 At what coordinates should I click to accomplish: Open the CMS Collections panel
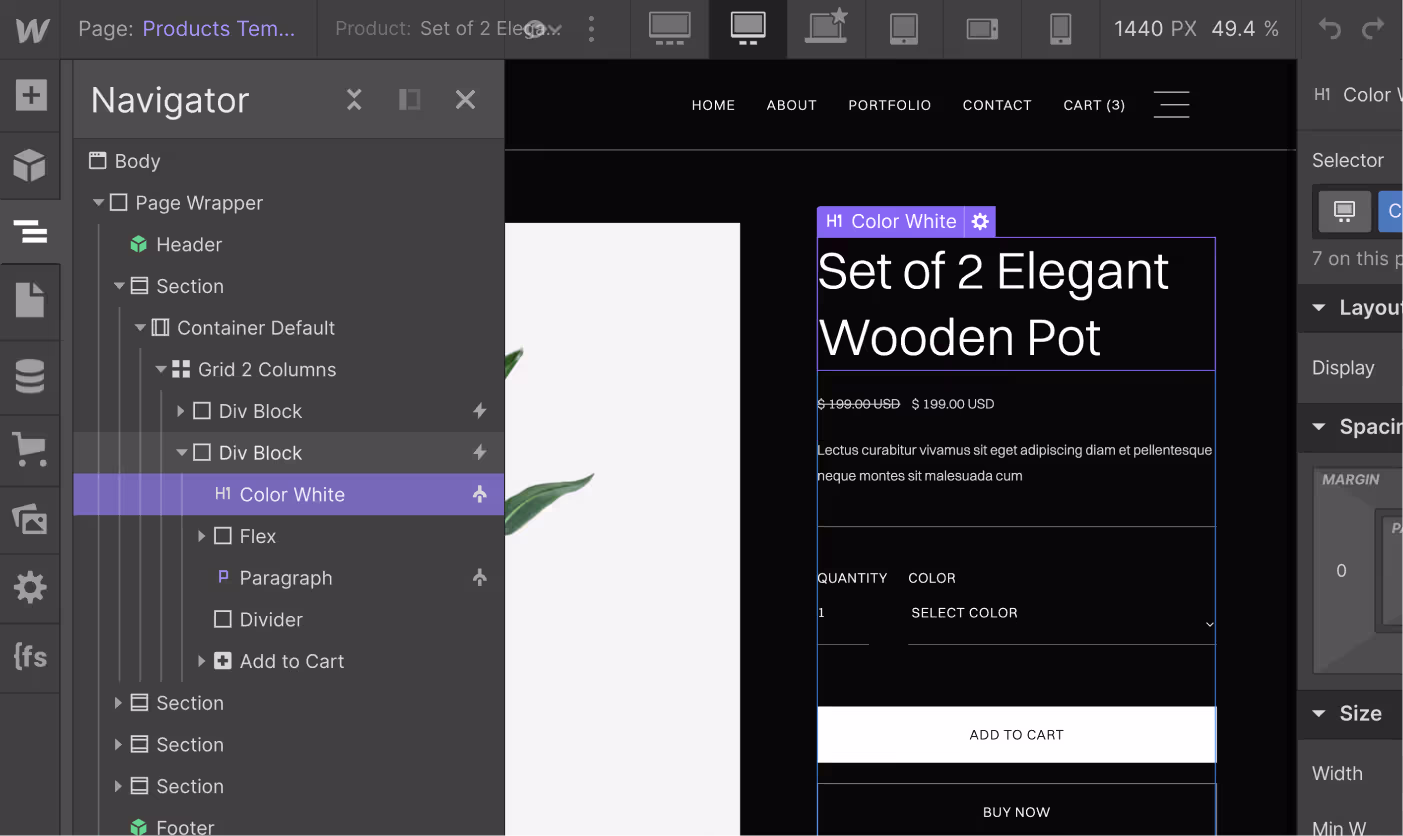pyautogui.click(x=30, y=377)
